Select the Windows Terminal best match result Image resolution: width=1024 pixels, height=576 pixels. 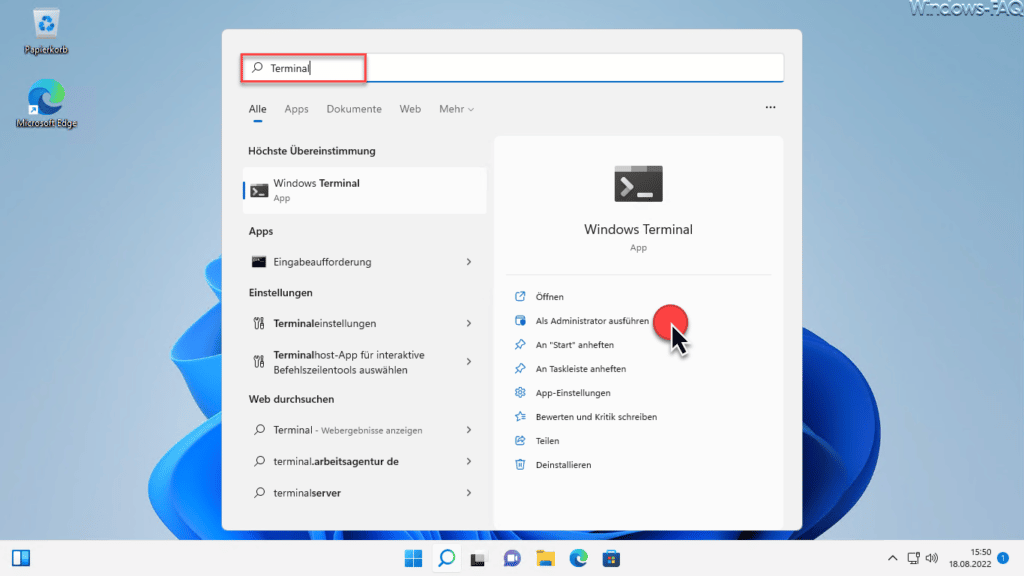(x=364, y=190)
